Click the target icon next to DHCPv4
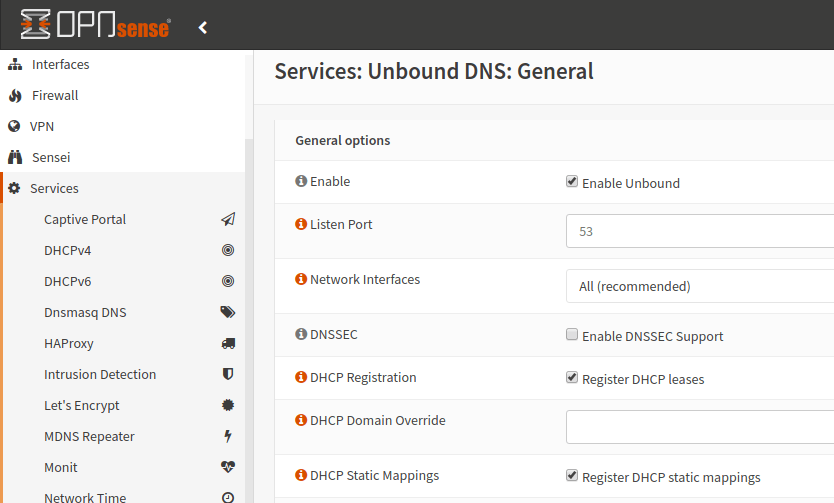Viewport: 834px width, 503px height. (228, 250)
